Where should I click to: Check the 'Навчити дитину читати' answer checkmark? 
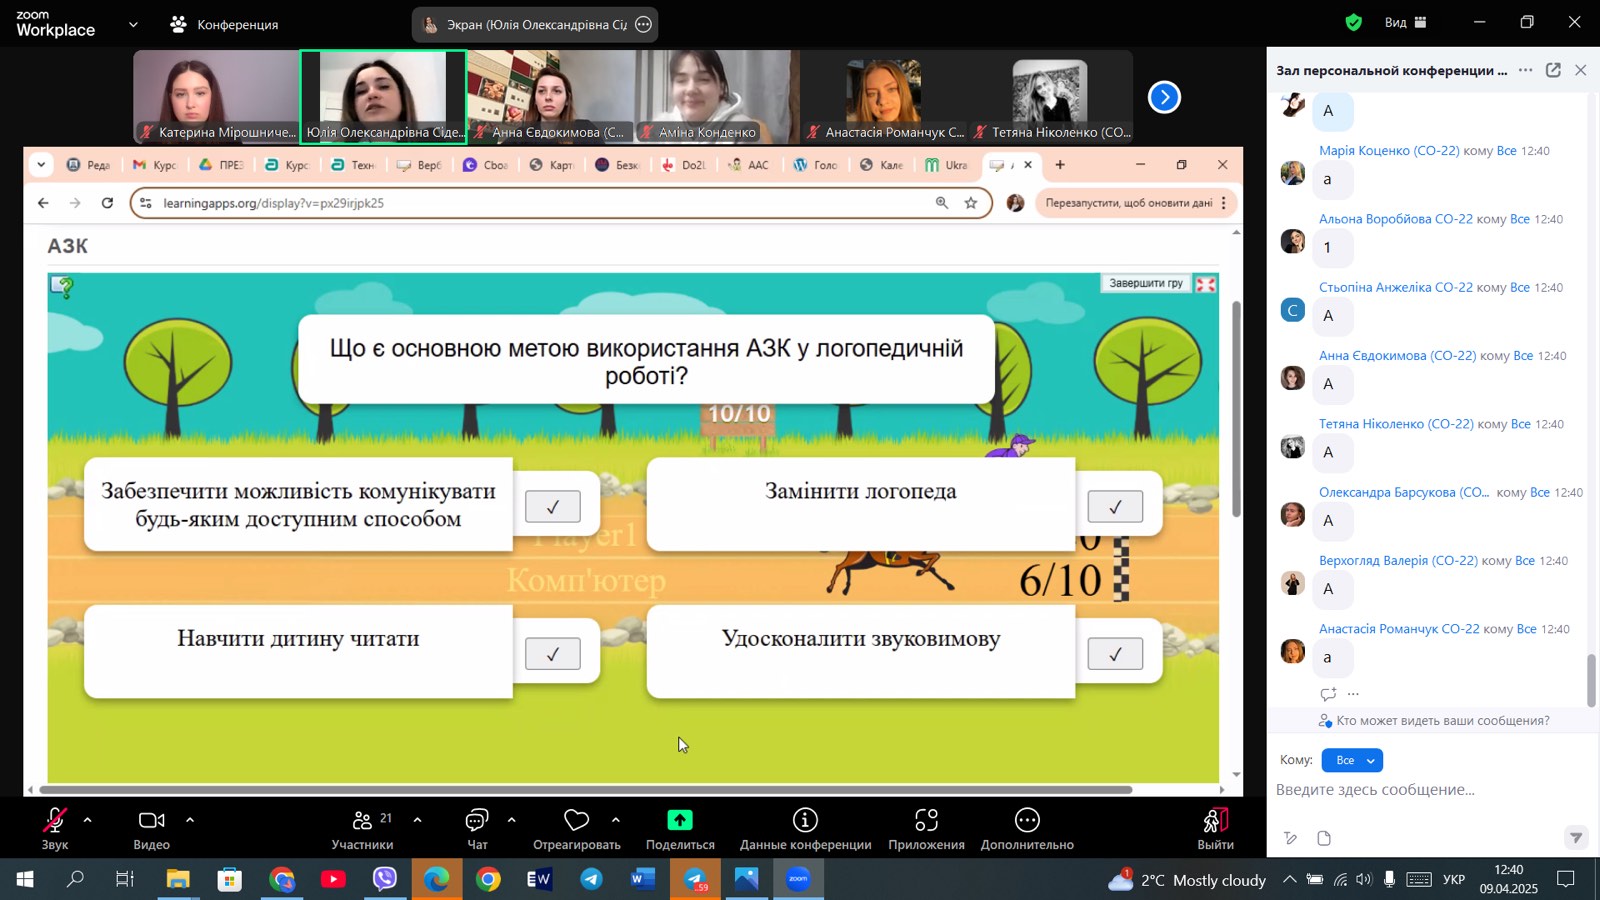[x=553, y=654]
